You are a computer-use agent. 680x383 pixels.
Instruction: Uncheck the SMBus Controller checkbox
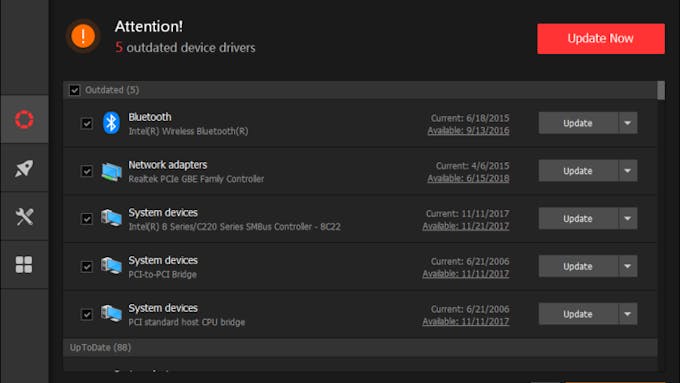87,219
